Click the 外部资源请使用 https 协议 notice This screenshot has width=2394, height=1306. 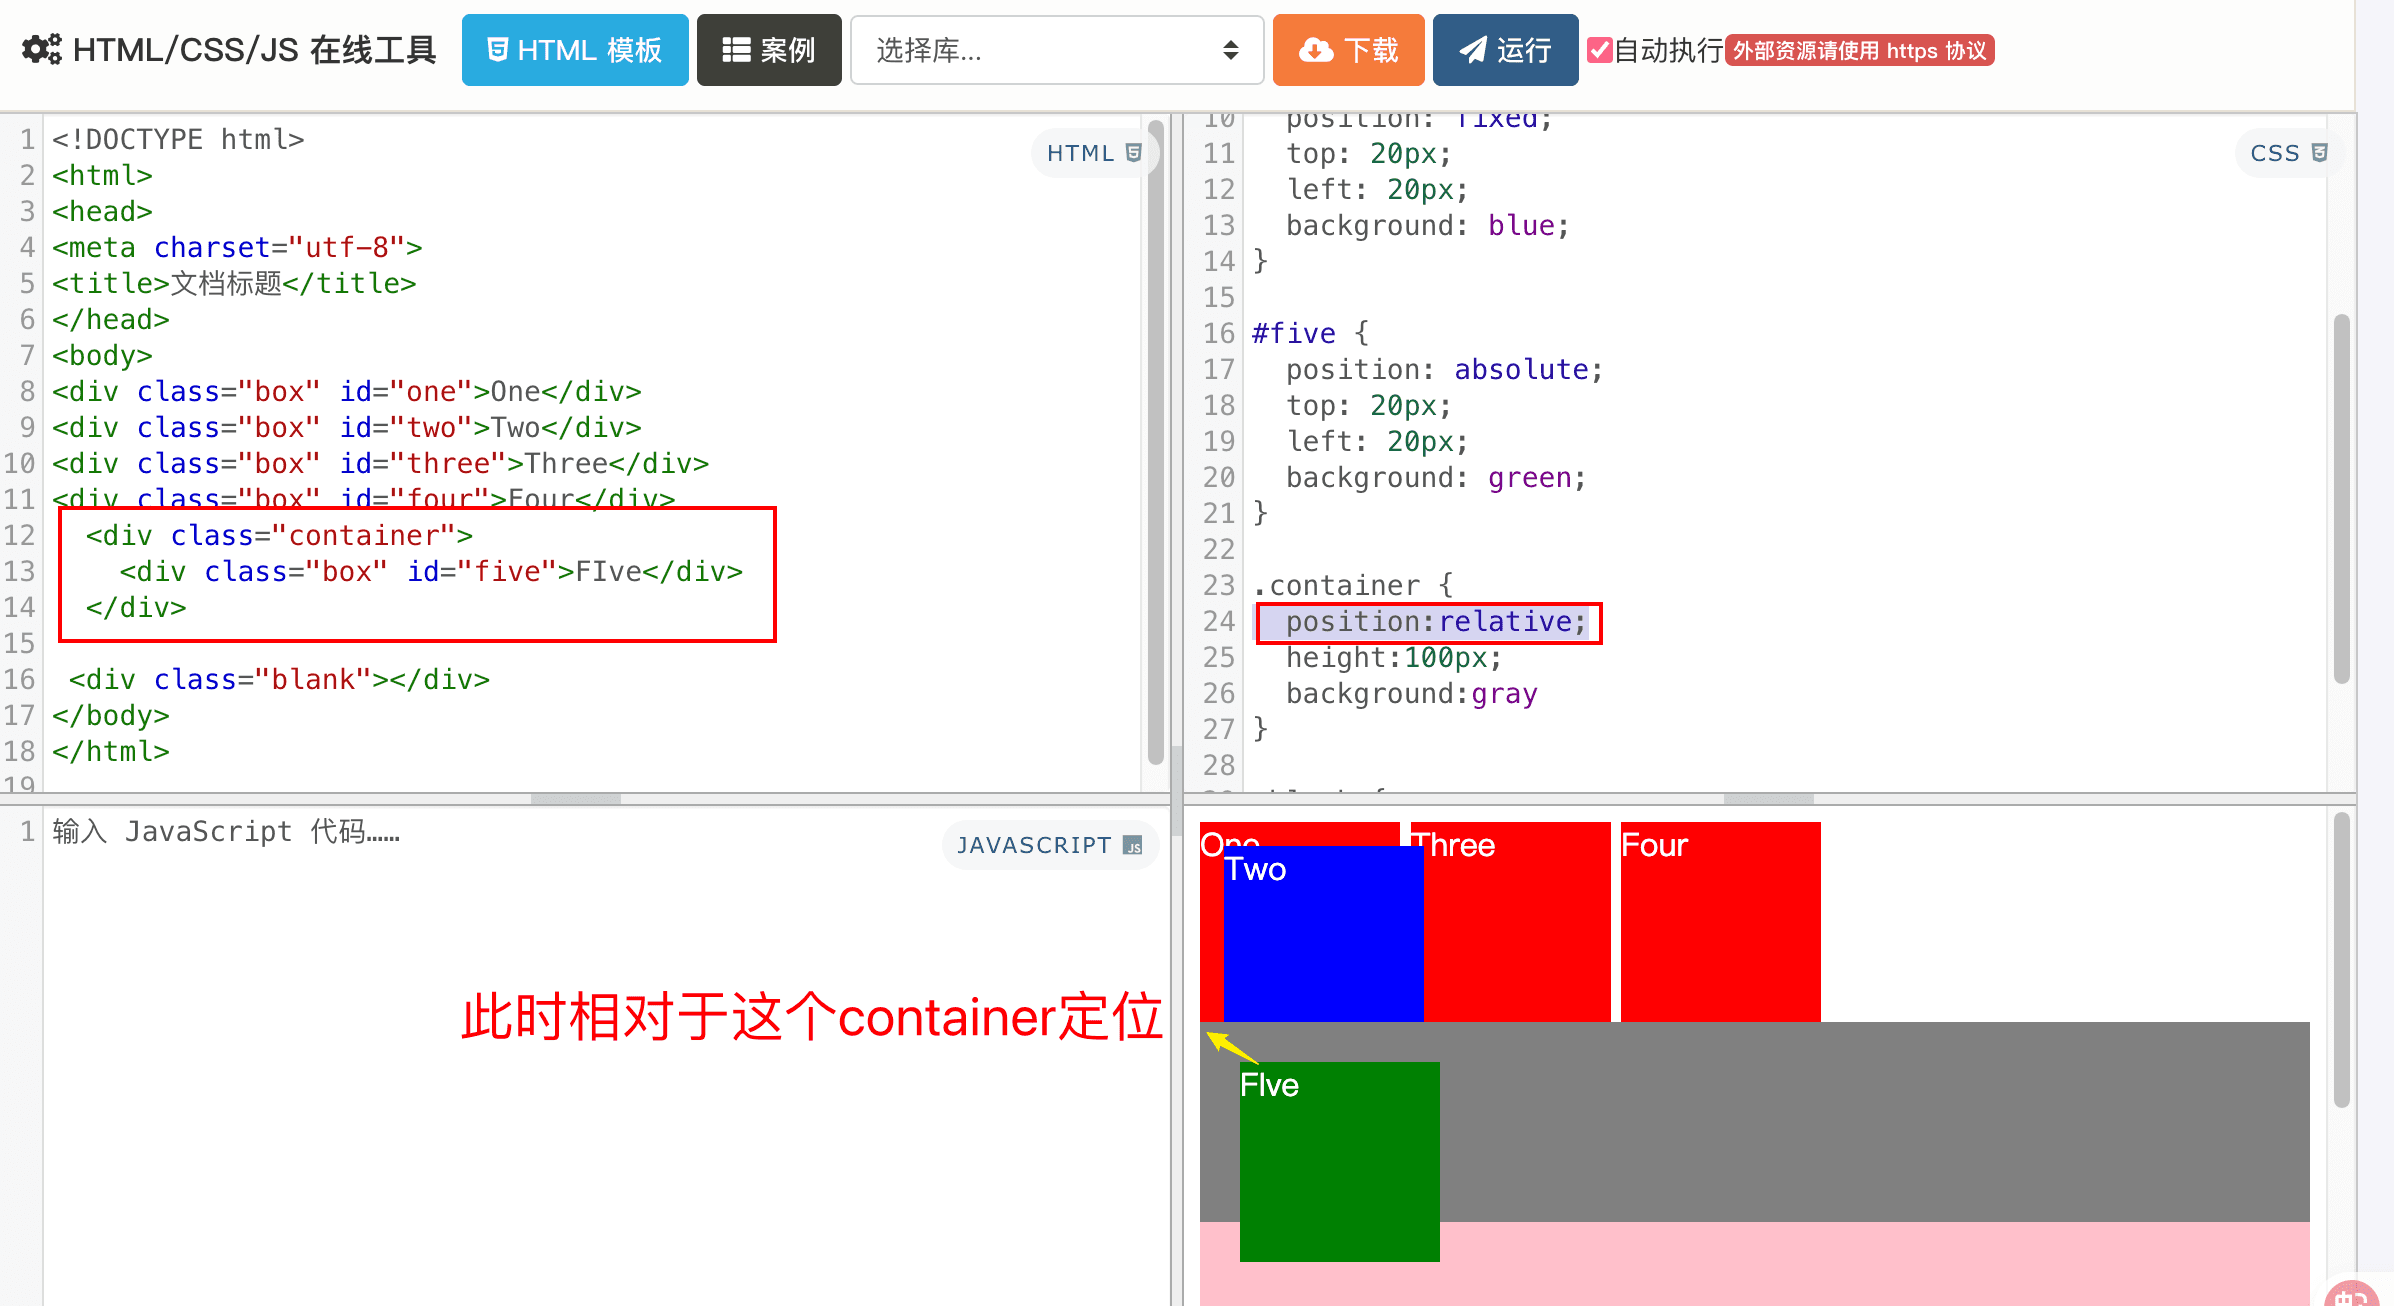1860,50
